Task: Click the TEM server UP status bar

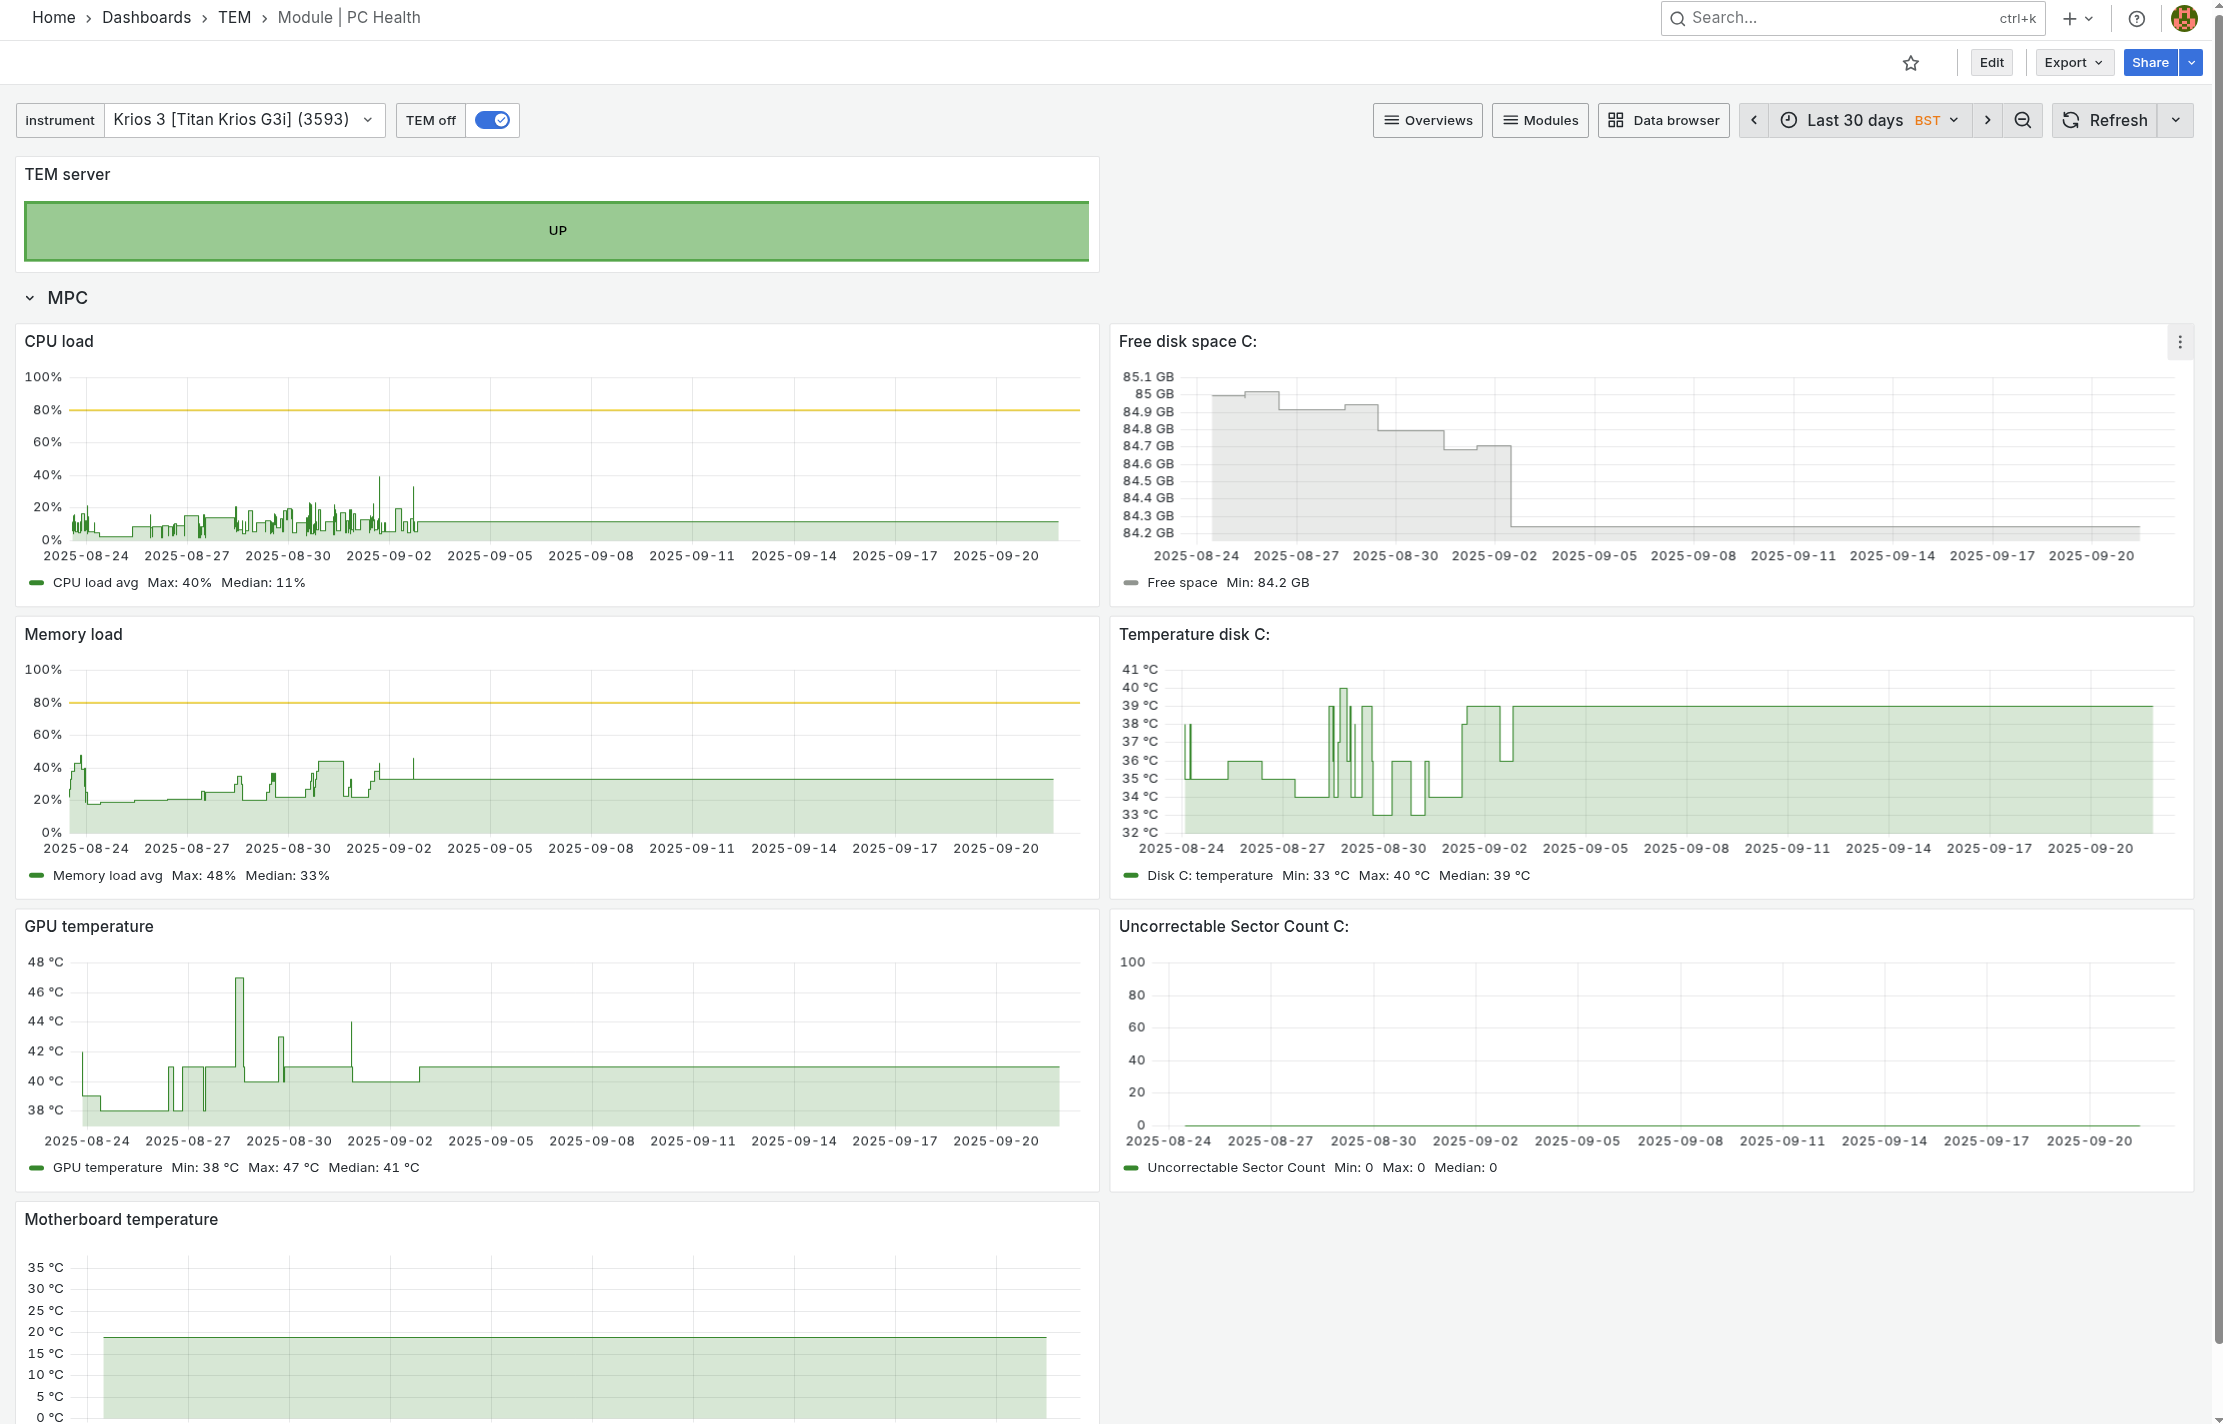Action: tap(557, 231)
